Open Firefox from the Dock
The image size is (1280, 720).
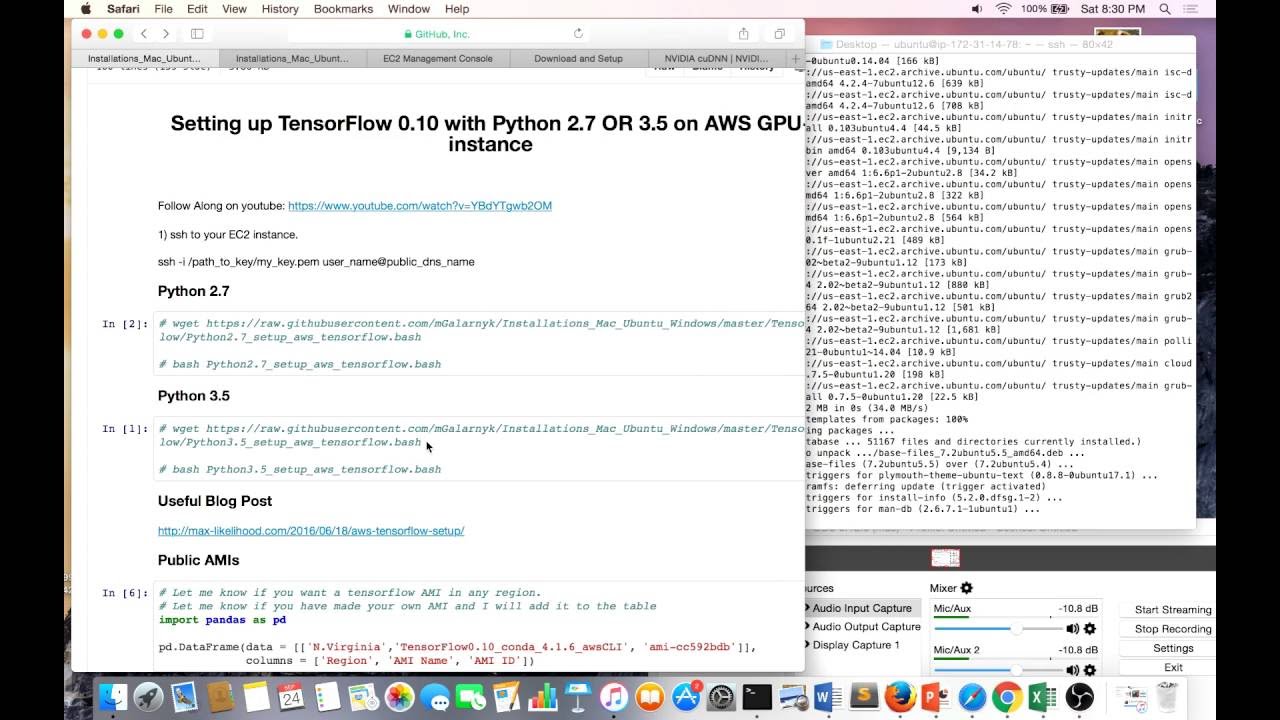point(900,697)
